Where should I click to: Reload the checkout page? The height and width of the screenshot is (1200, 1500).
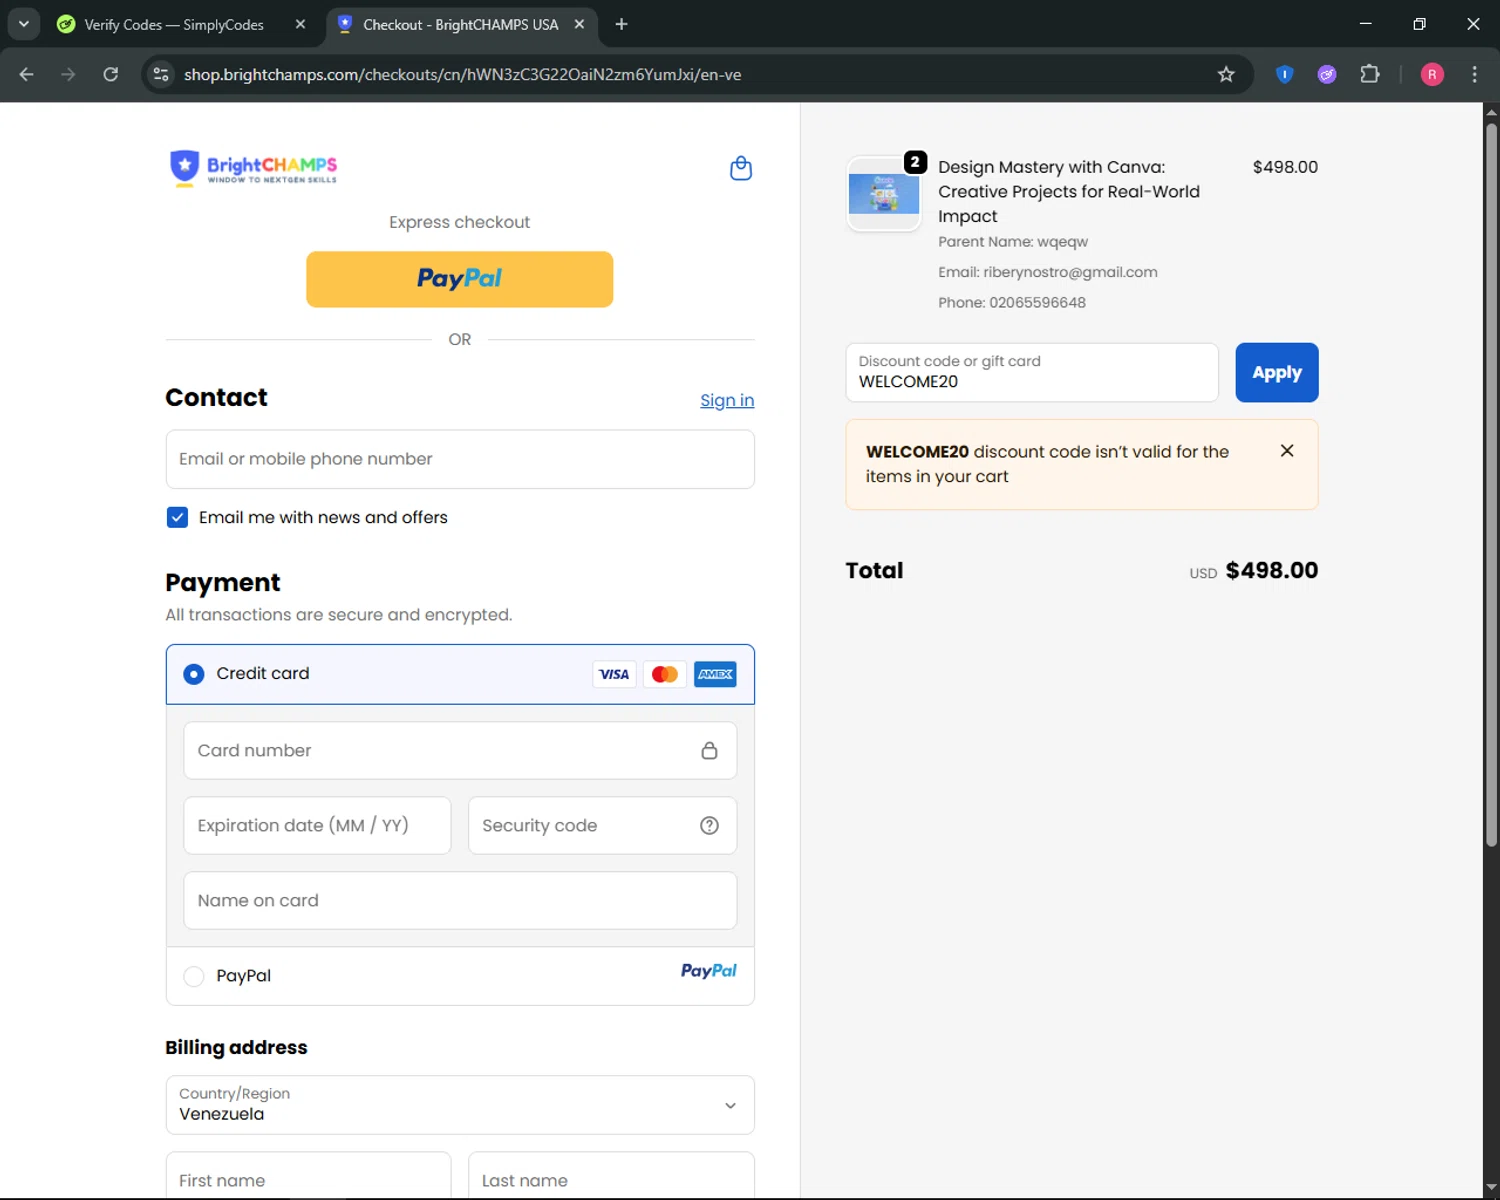[111, 74]
